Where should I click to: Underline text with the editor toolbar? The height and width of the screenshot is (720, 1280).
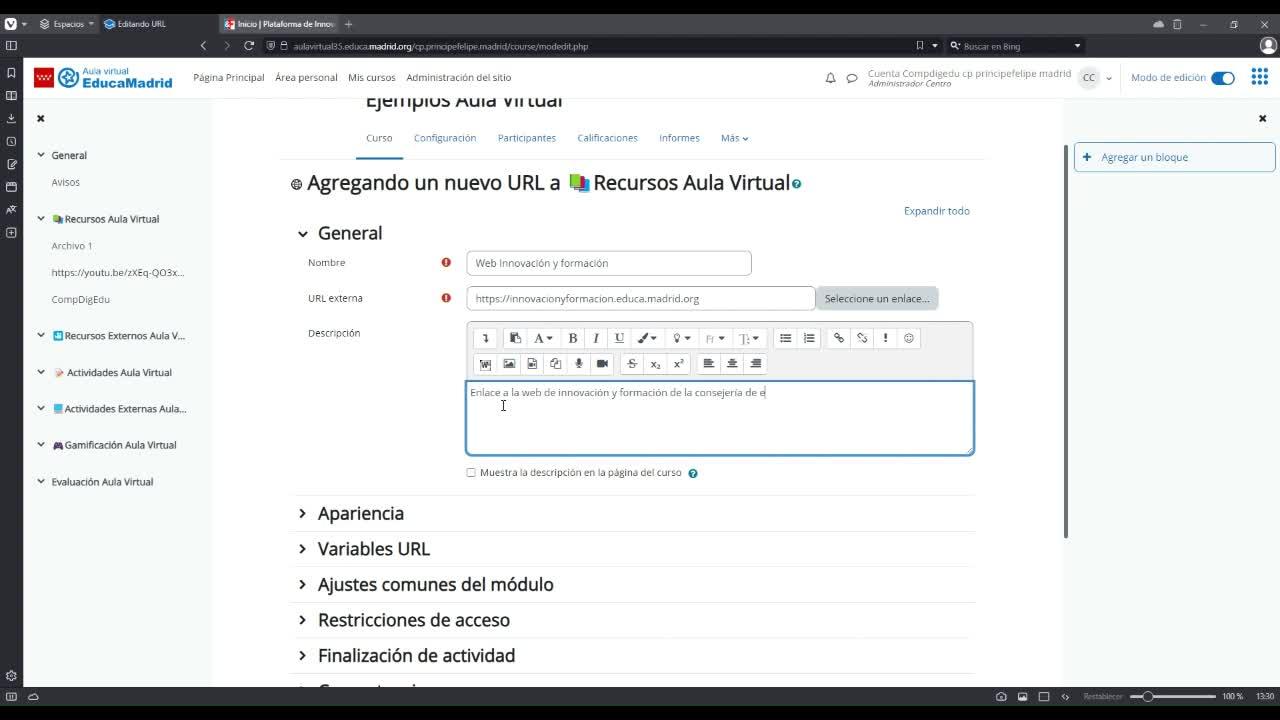tap(619, 338)
